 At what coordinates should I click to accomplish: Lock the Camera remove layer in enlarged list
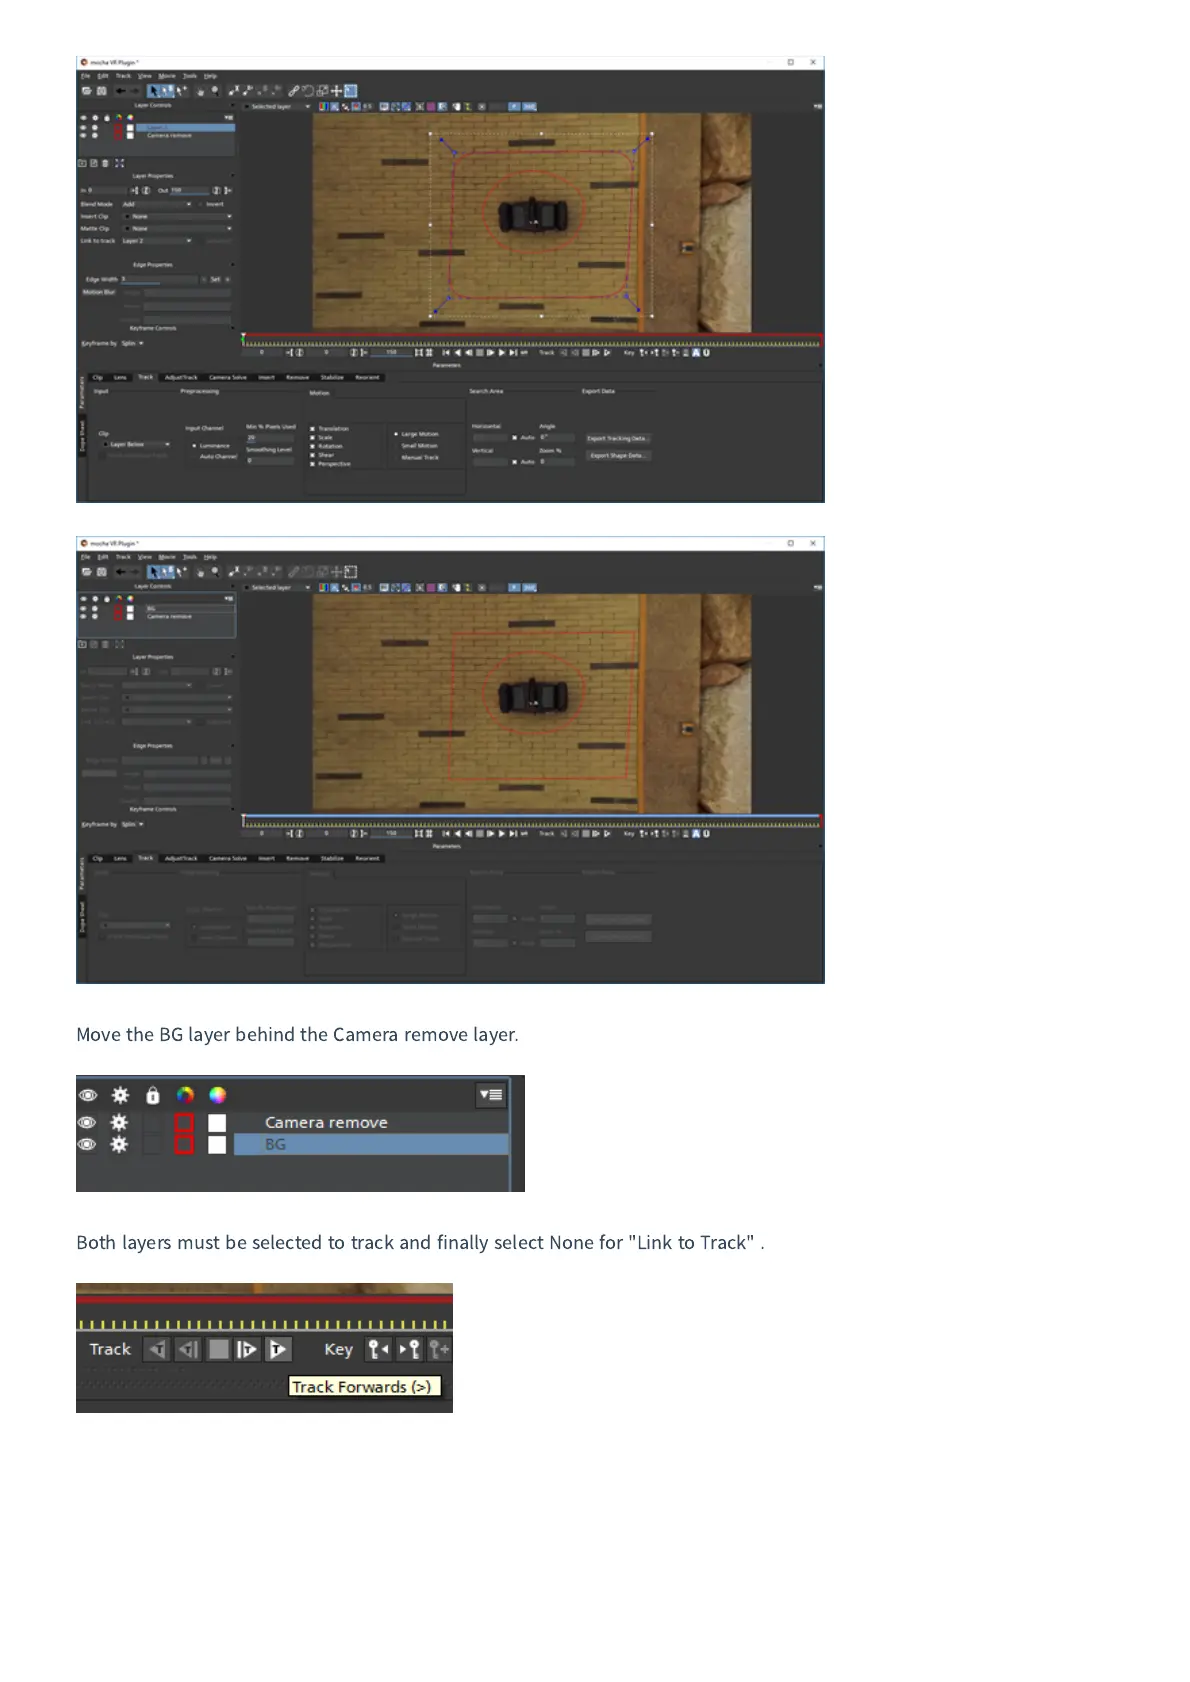(152, 1122)
